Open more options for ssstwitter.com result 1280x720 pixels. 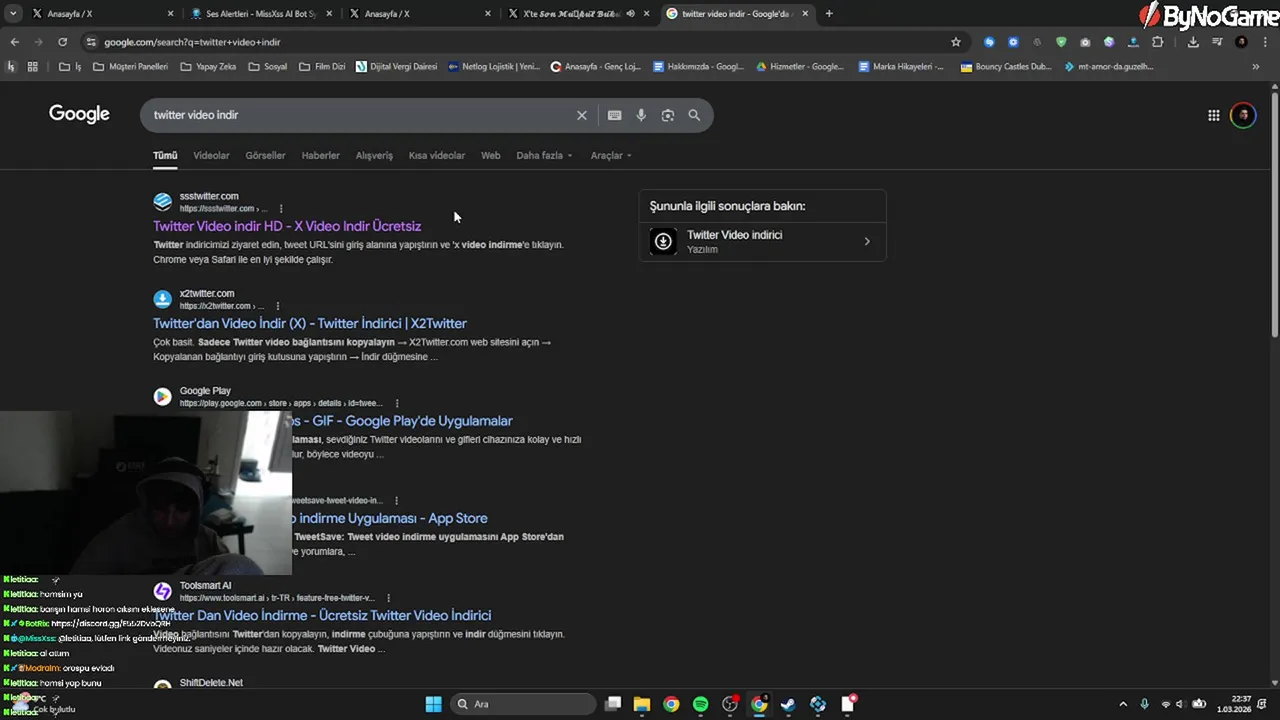(281, 208)
